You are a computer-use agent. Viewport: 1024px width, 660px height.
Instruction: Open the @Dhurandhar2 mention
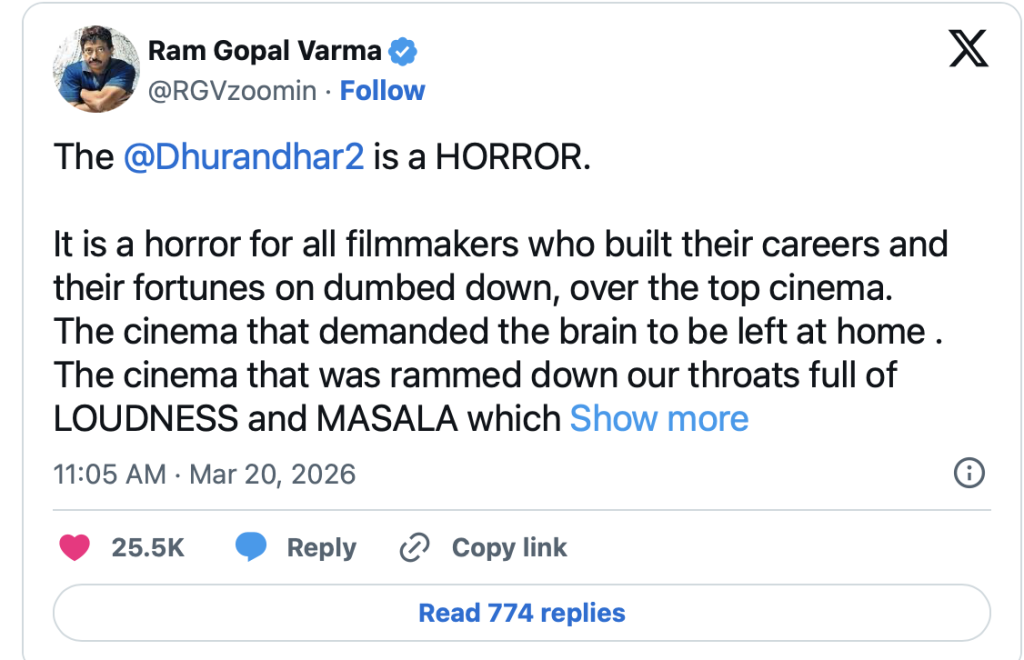pos(242,158)
